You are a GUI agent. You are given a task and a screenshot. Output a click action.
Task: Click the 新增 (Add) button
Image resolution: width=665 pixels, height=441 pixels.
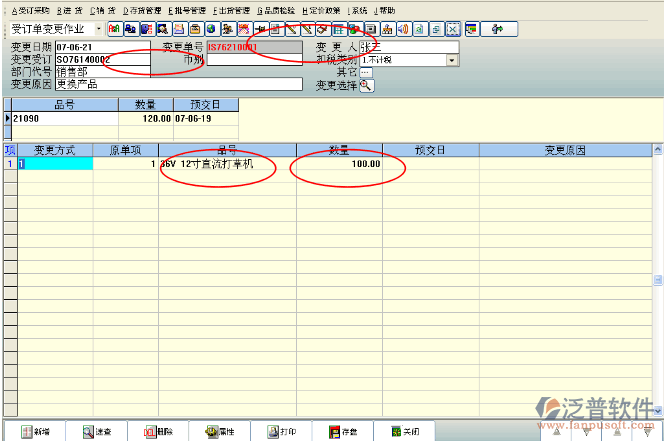point(35,432)
